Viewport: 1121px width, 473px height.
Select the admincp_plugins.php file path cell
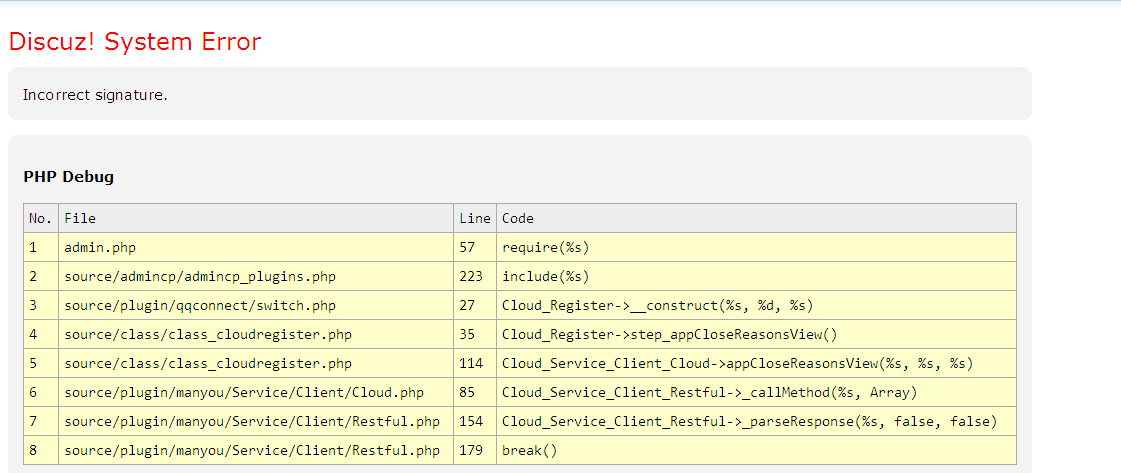[199, 276]
